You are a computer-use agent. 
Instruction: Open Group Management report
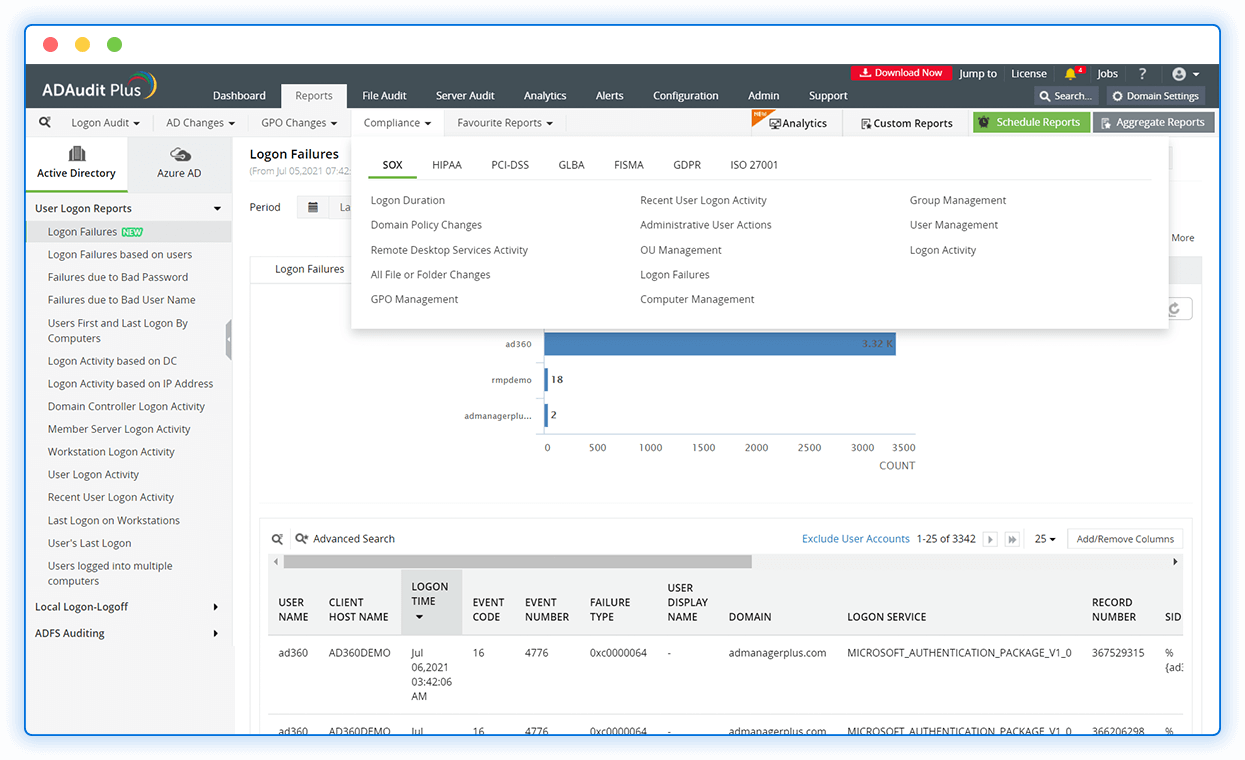[958, 200]
